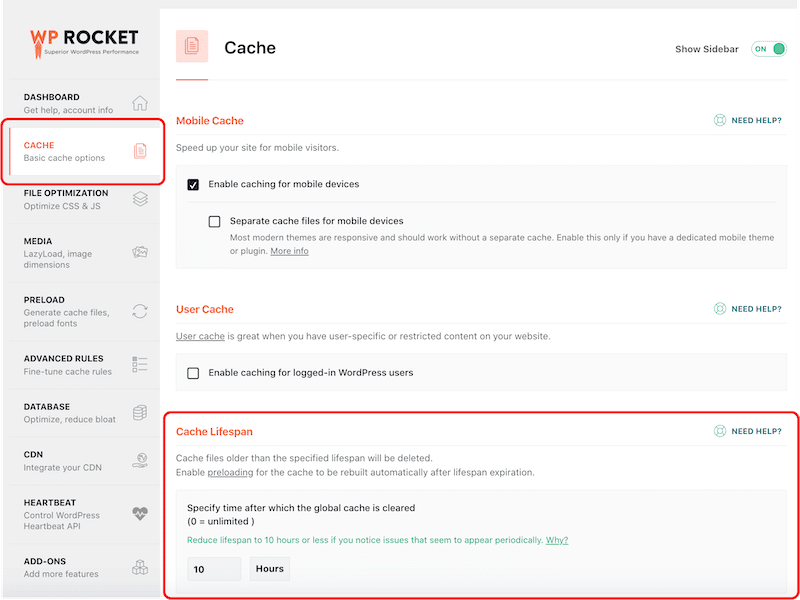Click the cache lifespan value field
800x600 pixels.
point(213,568)
